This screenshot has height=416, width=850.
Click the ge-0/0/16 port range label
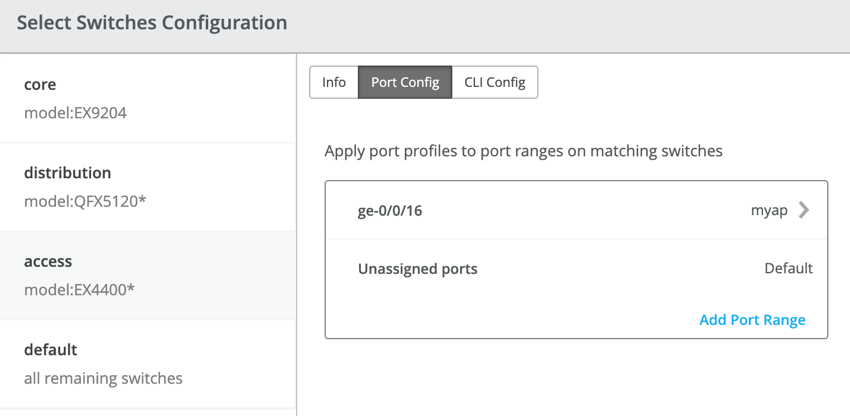click(390, 211)
